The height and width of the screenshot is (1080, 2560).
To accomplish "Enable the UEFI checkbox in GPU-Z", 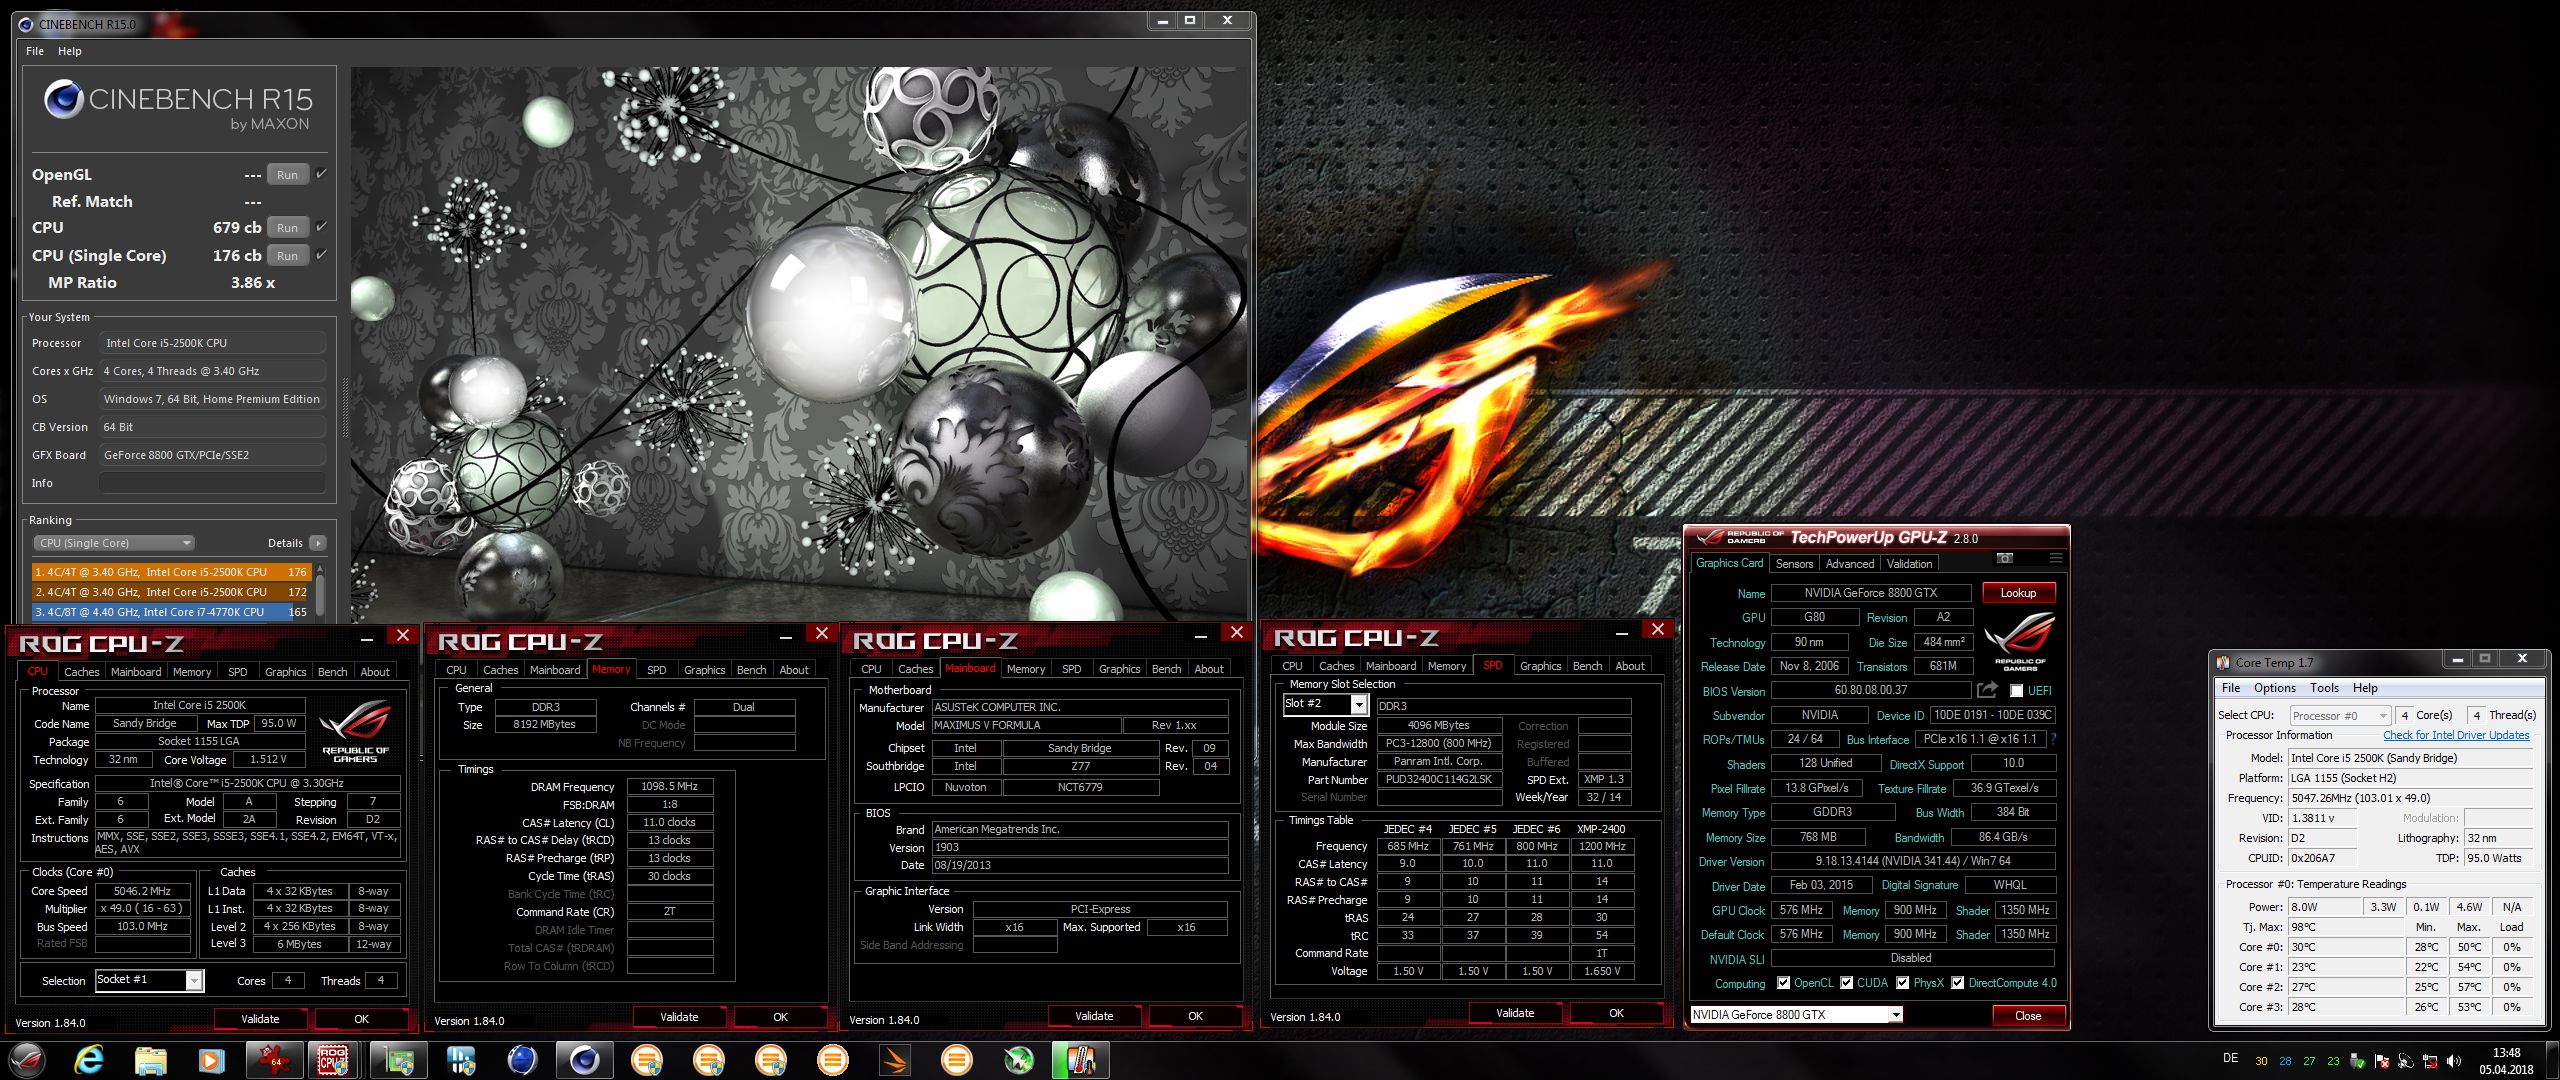I will (2017, 691).
